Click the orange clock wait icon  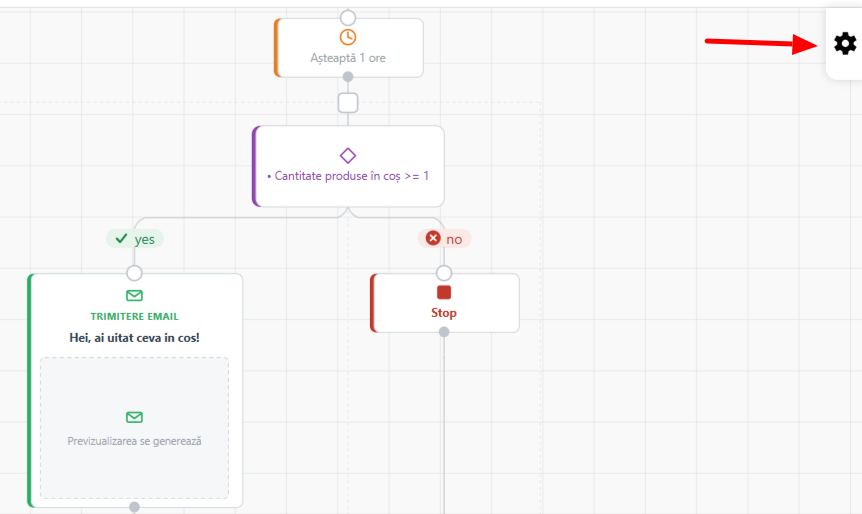(x=347, y=37)
